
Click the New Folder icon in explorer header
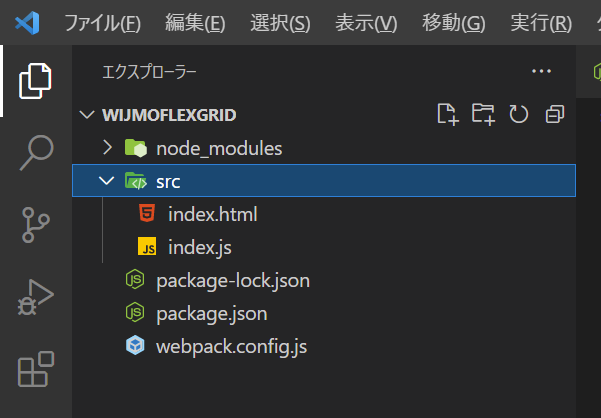pos(483,114)
